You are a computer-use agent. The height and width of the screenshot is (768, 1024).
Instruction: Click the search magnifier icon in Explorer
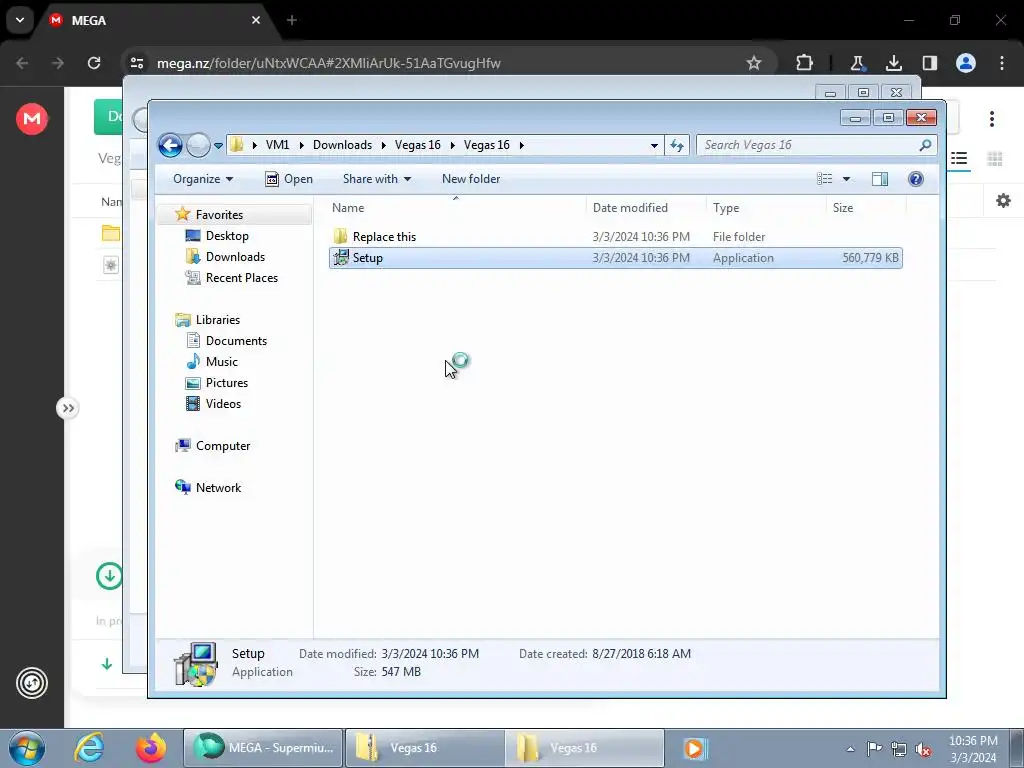(925, 145)
